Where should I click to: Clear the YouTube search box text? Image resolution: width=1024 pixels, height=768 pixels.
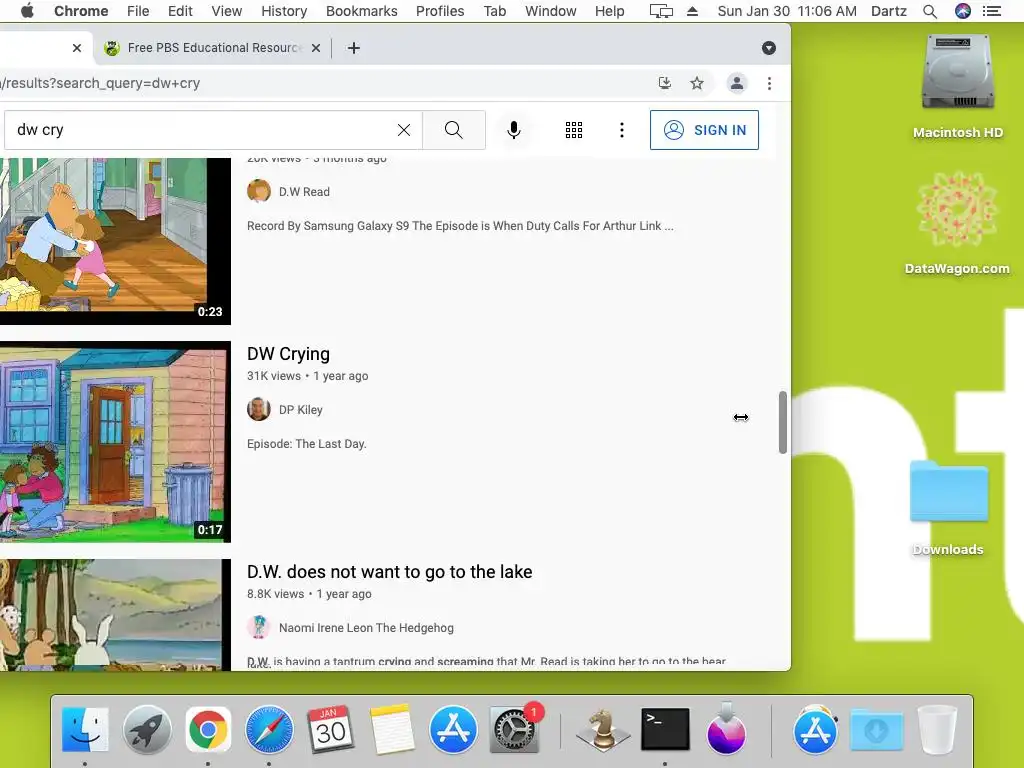[404, 130]
